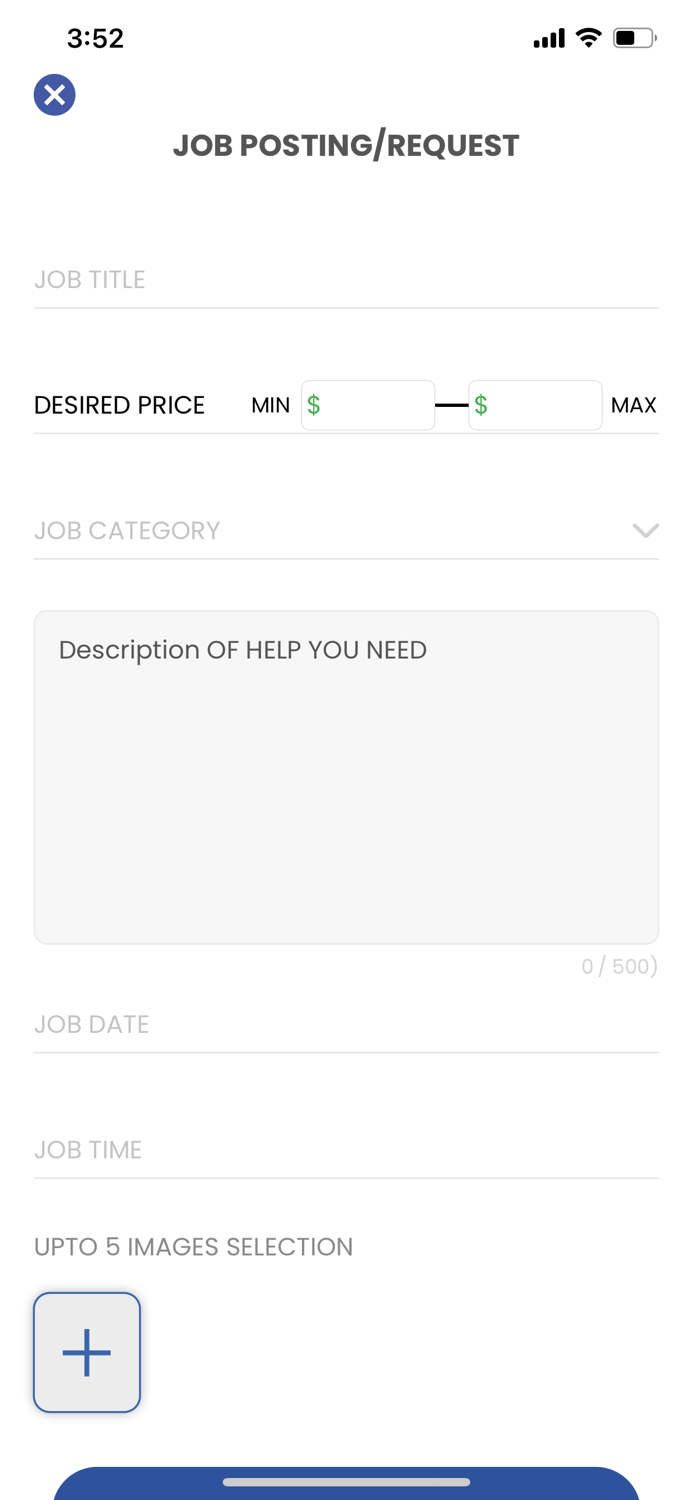The image size is (693, 1500).
Task: Click the 0/500 character counter
Action: (x=620, y=965)
